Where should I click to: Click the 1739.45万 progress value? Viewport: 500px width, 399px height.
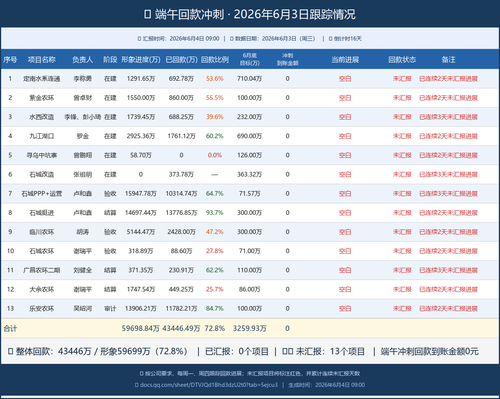[x=141, y=117]
